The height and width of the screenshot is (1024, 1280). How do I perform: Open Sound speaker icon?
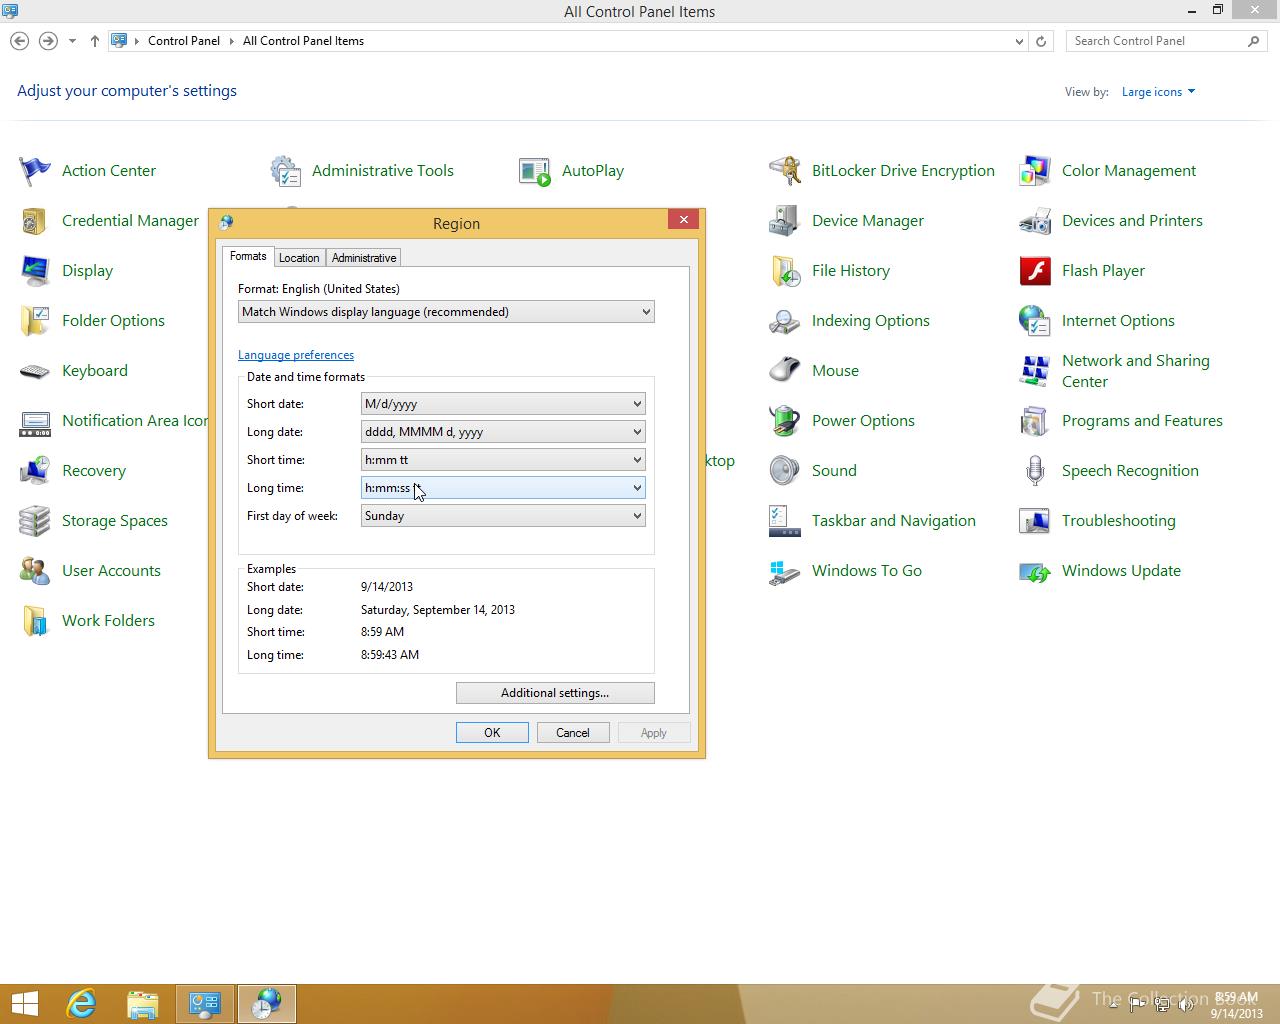[x=785, y=471]
